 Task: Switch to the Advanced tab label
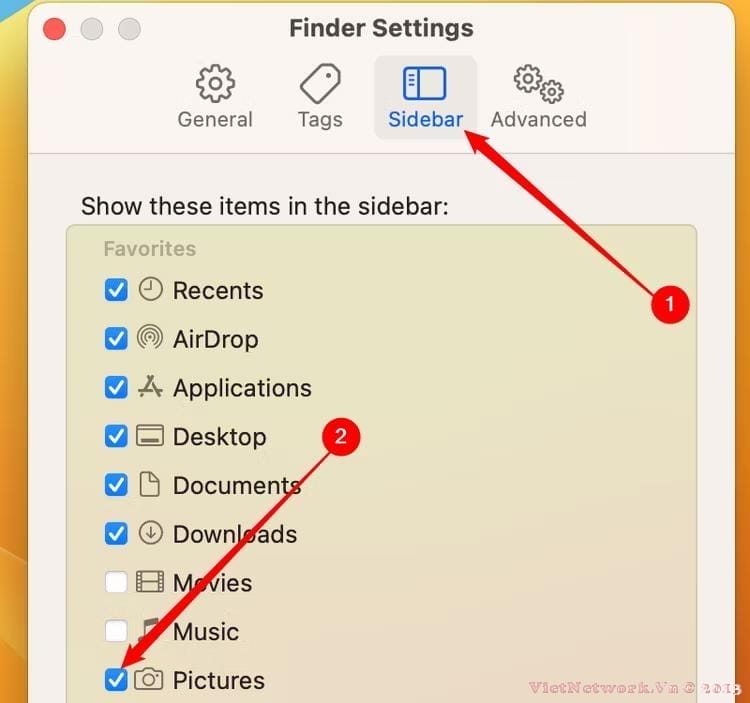(x=539, y=120)
